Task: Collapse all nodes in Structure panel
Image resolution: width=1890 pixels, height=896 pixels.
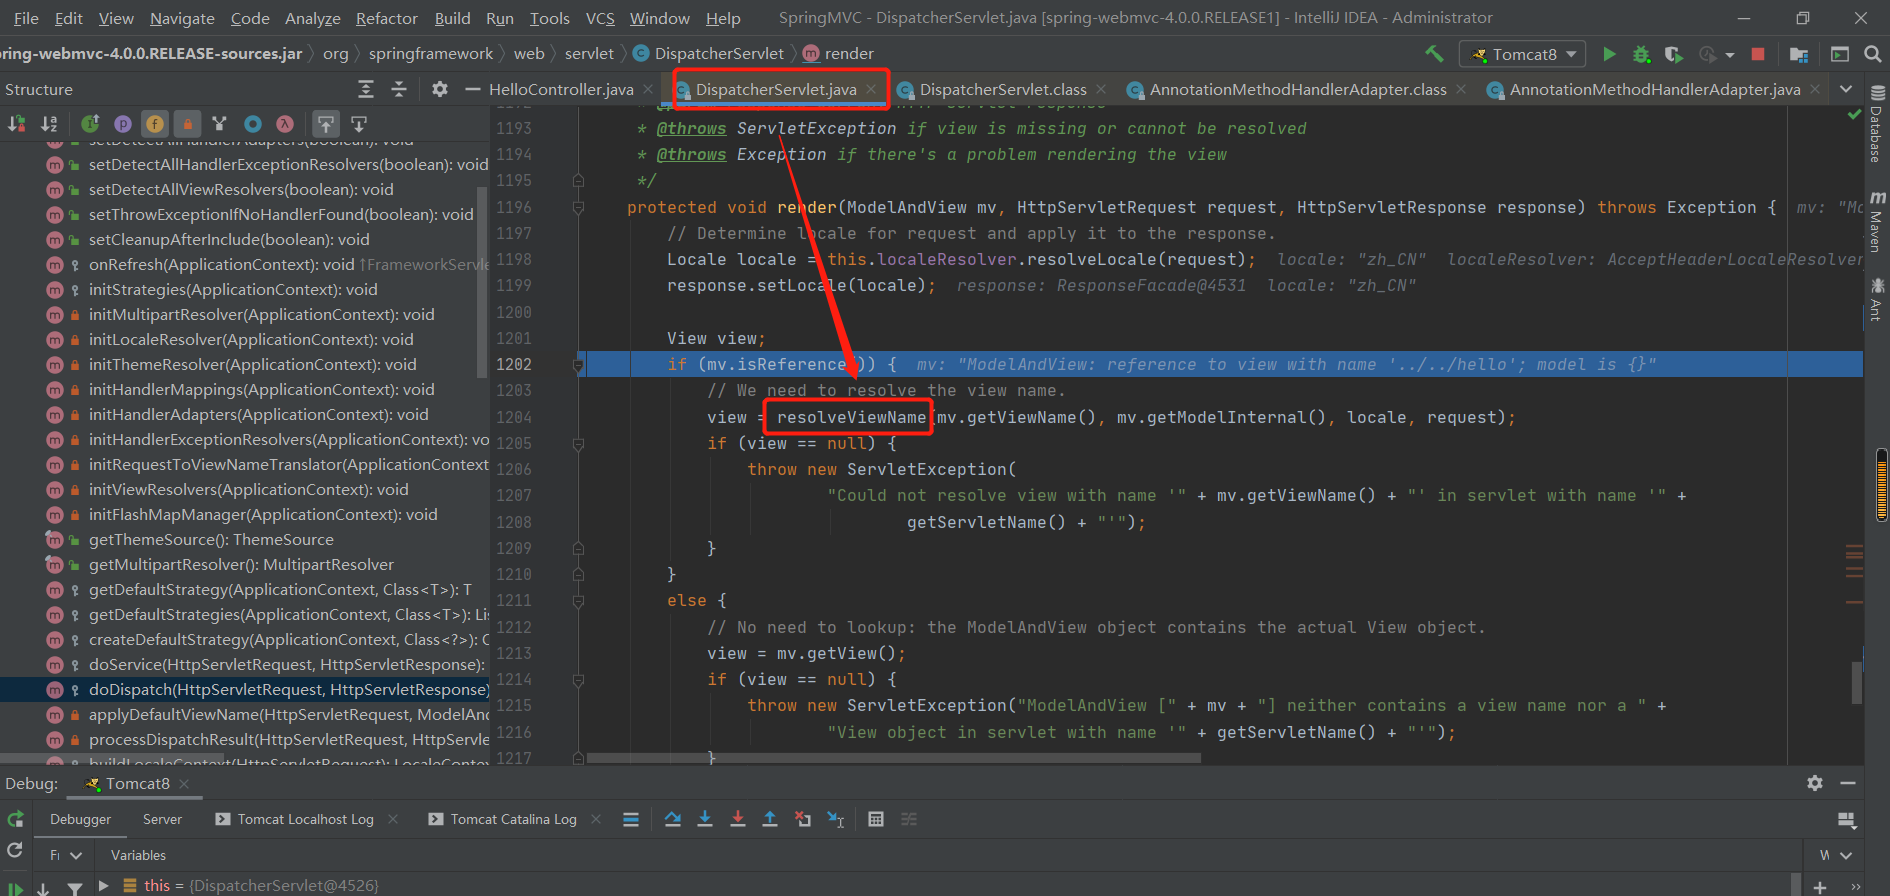Action: coord(399,89)
